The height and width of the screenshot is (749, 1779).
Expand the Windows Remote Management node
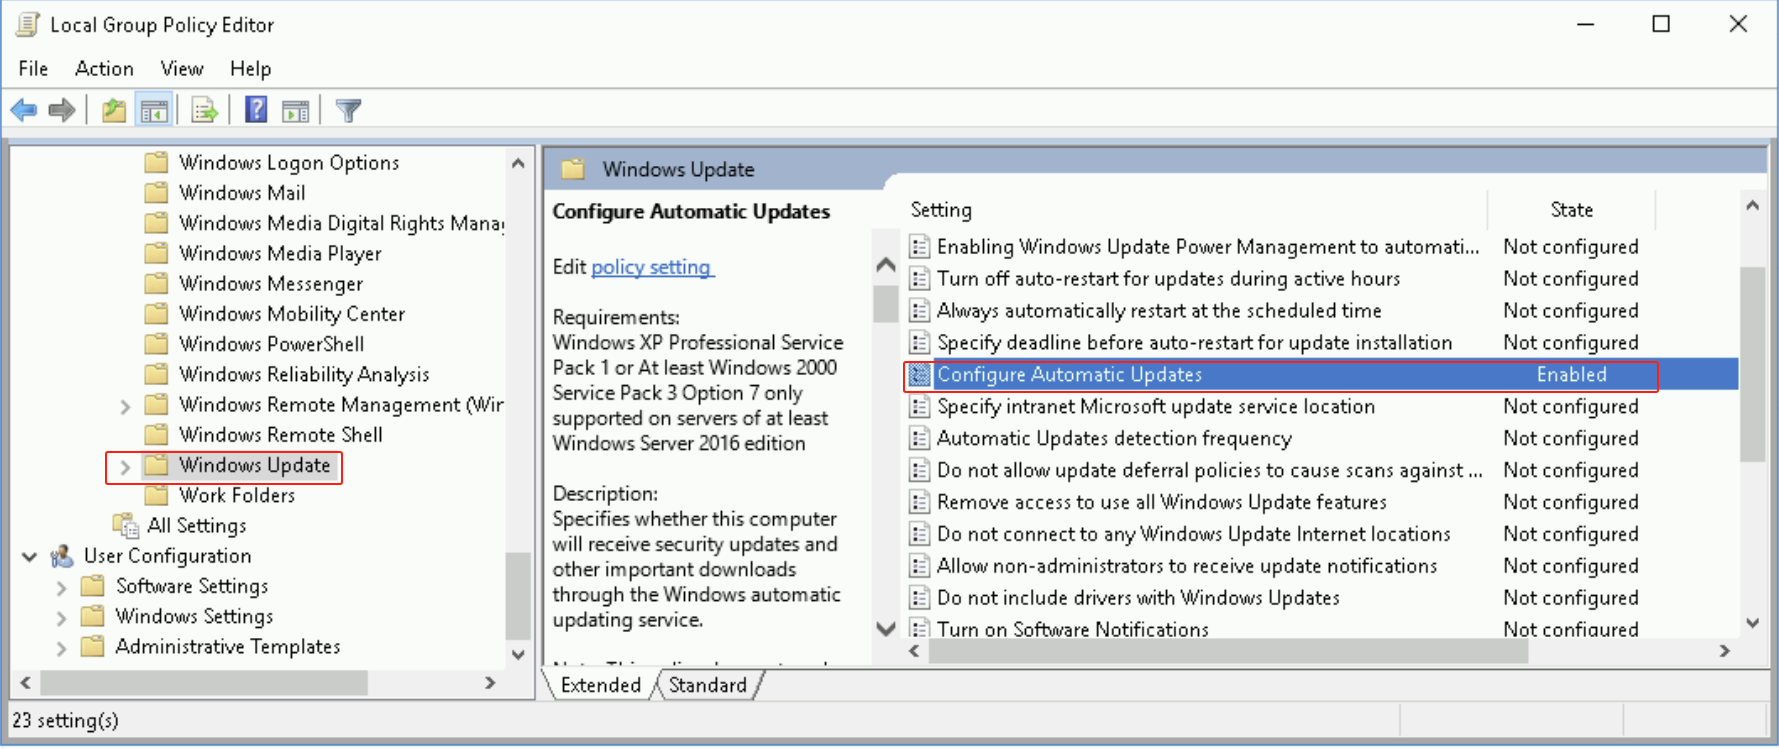[125, 406]
